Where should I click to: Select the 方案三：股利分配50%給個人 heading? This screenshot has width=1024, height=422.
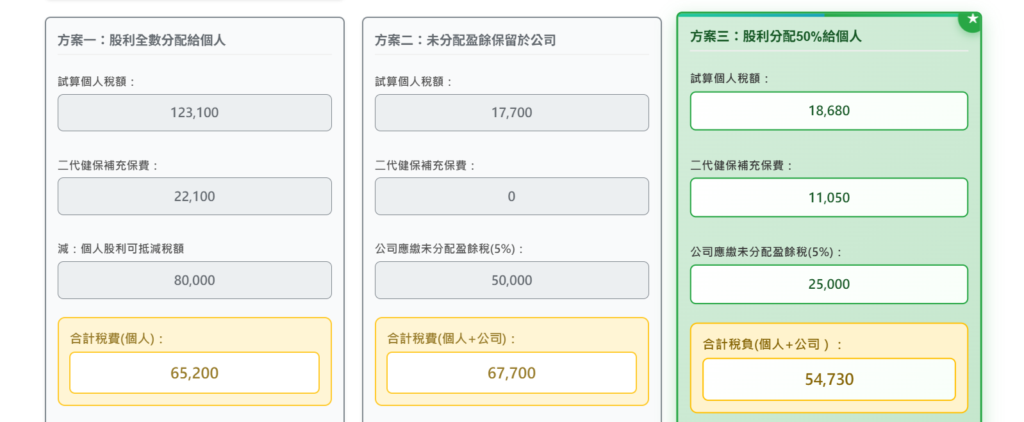pyautogui.click(x=776, y=36)
